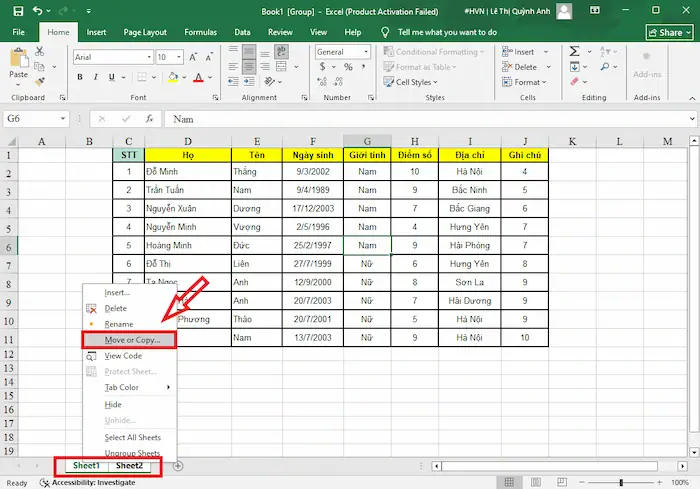The image size is (700, 489).
Task: Open the Formulas ribbon tab
Action: pos(199,32)
